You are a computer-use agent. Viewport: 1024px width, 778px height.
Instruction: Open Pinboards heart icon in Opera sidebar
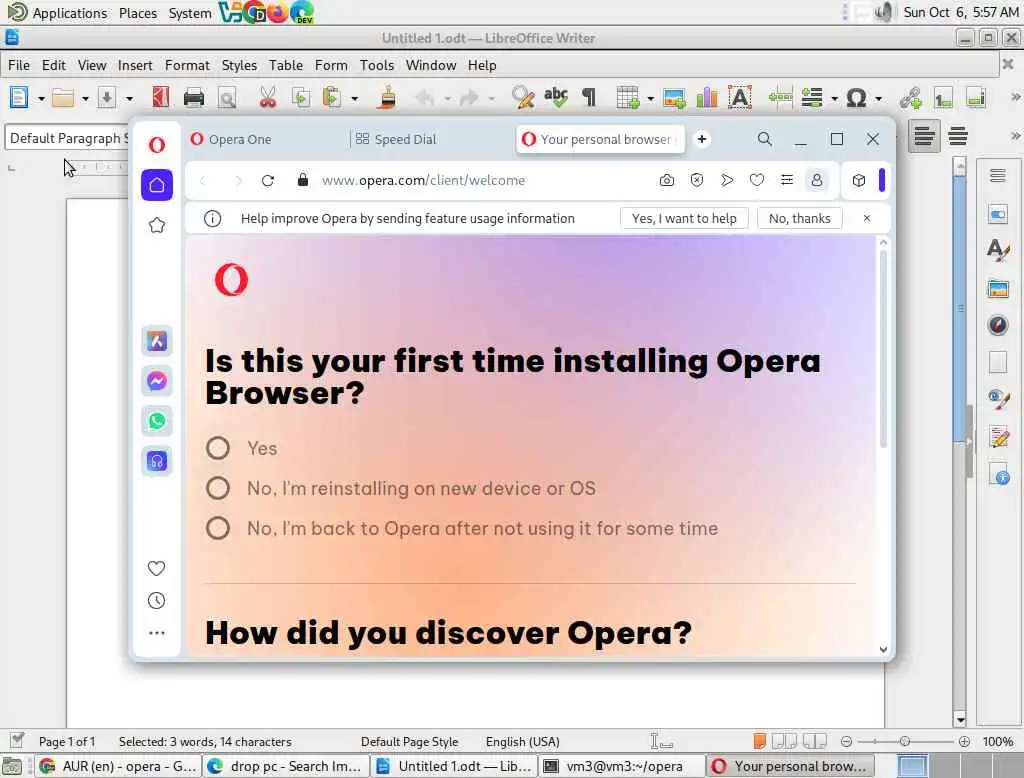point(157,568)
